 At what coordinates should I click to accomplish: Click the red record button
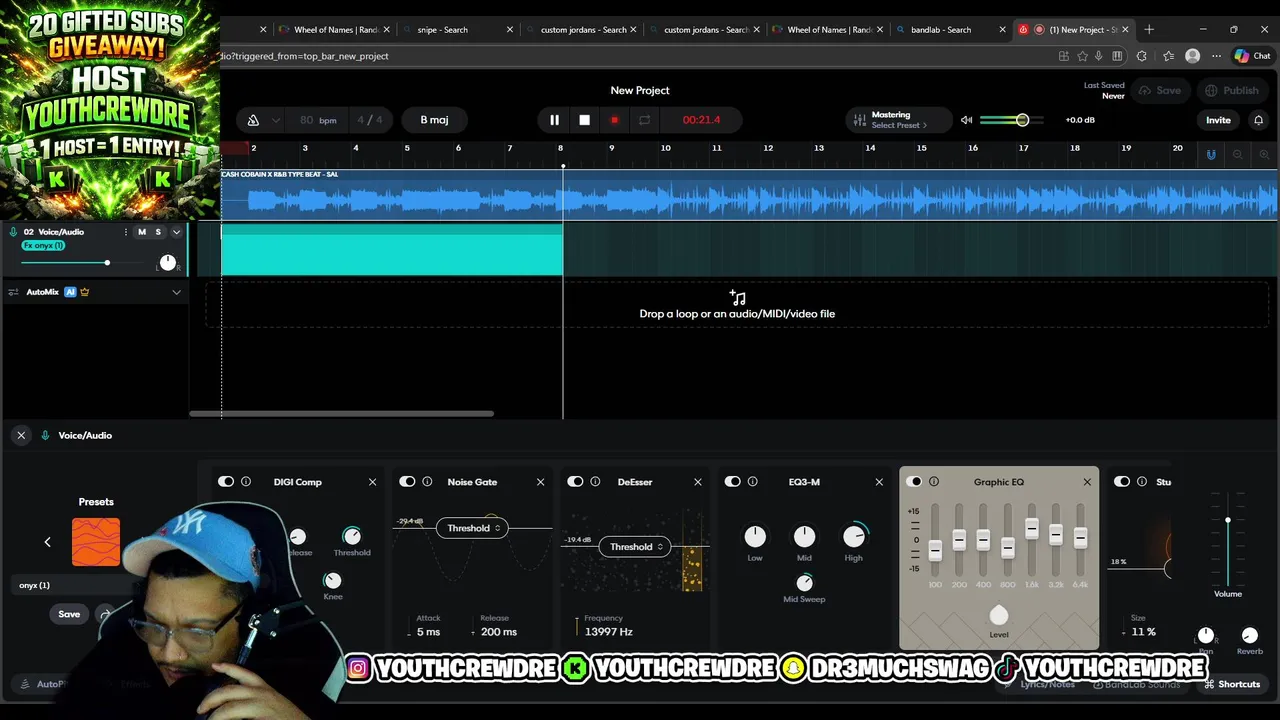614,120
